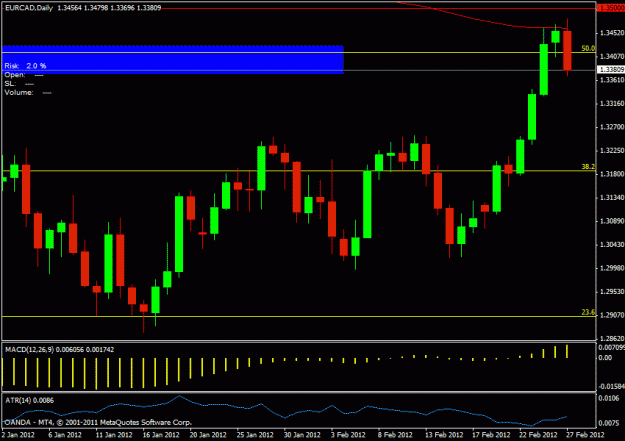Click price axis value 1.29530
This screenshot has width=625, height=441.
[612, 292]
